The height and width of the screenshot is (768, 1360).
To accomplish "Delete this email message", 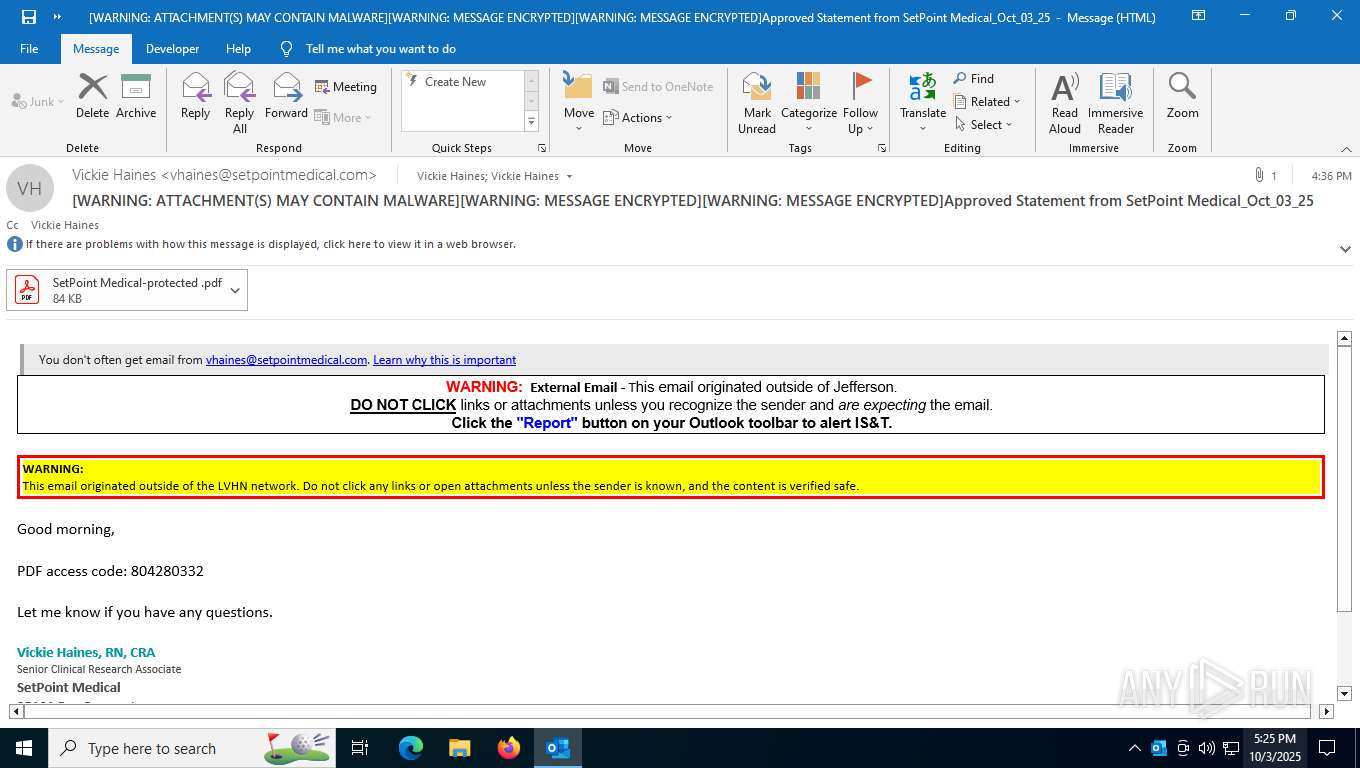I will click(92, 96).
